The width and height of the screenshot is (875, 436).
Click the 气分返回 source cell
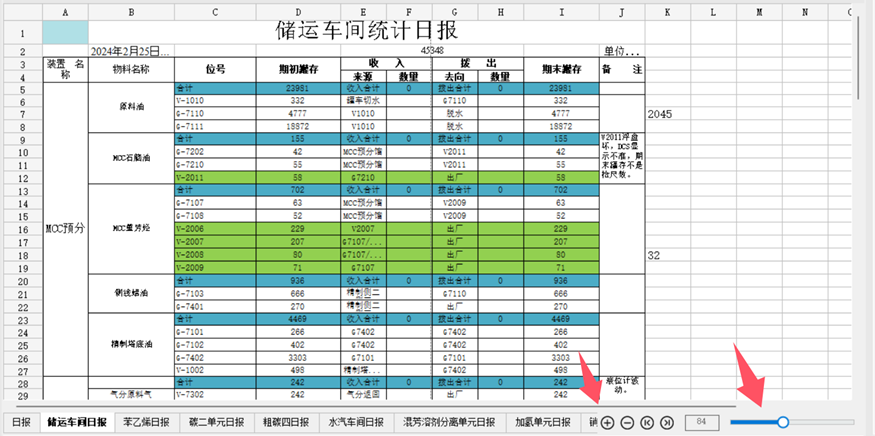pos(363,394)
